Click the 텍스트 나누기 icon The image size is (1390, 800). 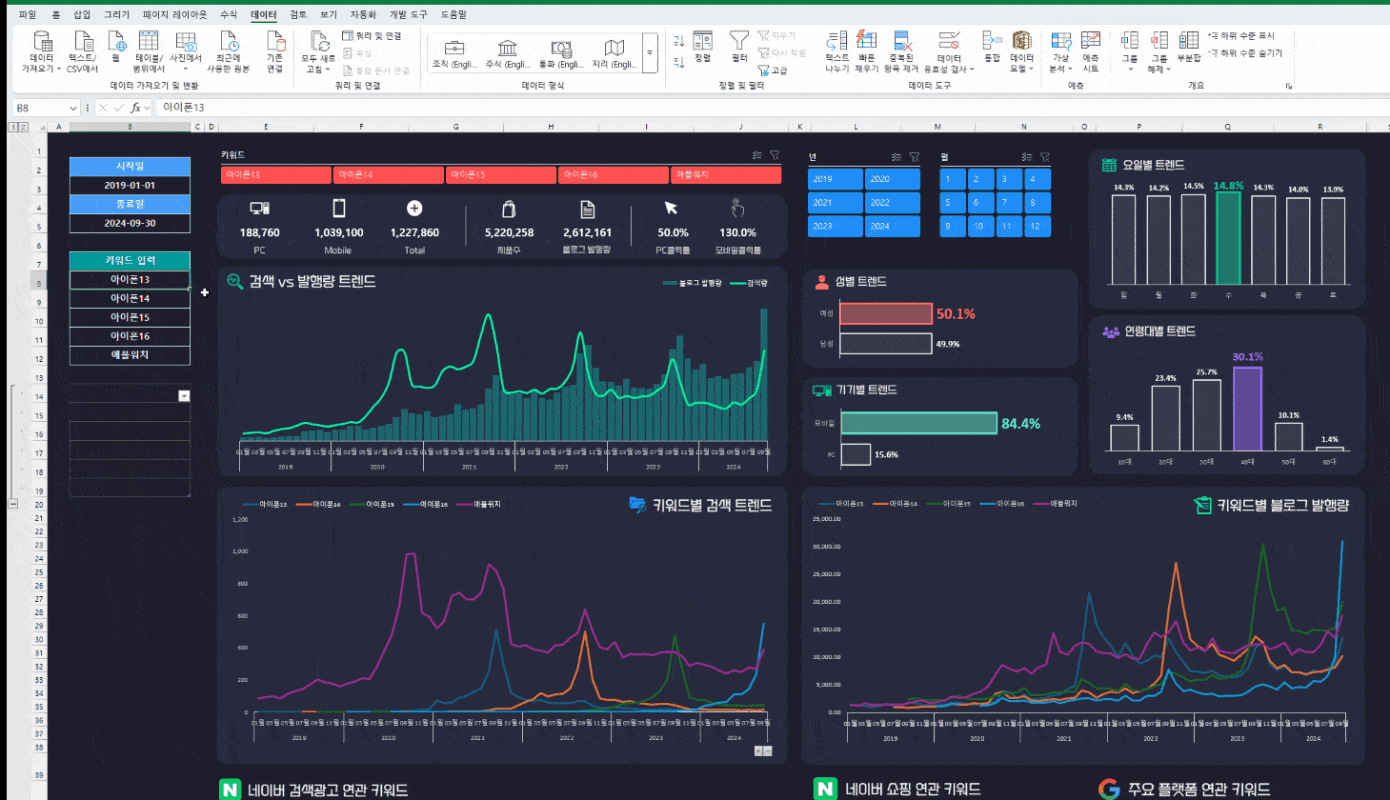coord(836,42)
